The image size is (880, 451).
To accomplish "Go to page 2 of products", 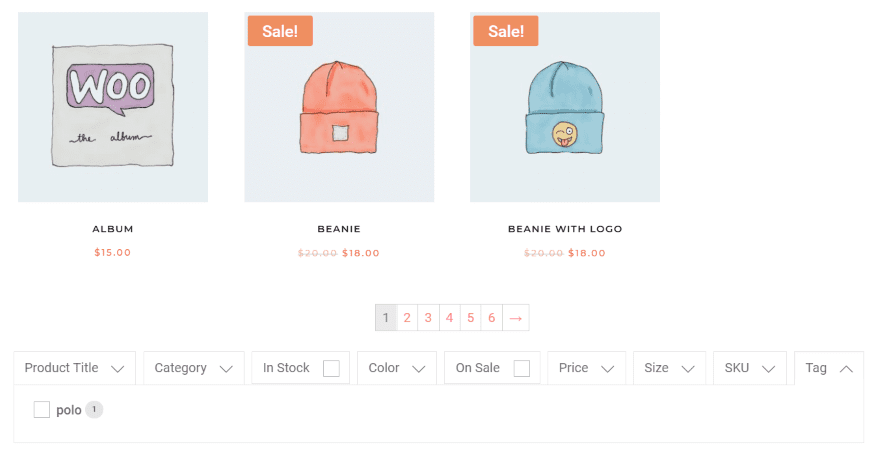I will pos(407,318).
